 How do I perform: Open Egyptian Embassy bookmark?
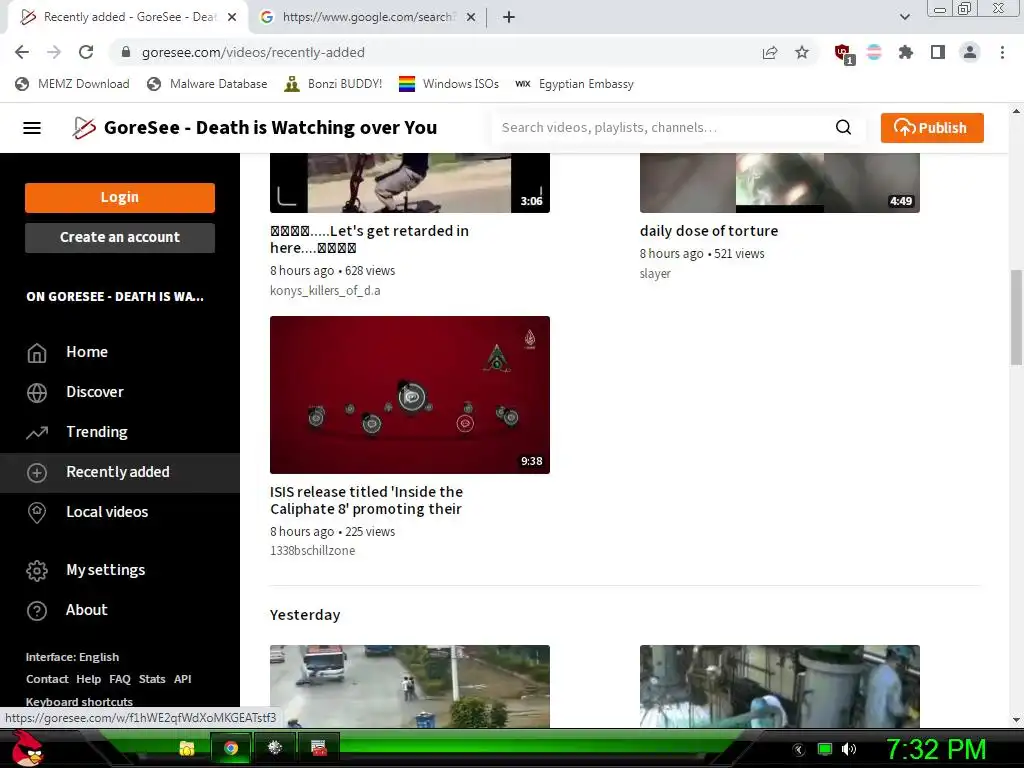pyautogui.click(x=574, y=84)
